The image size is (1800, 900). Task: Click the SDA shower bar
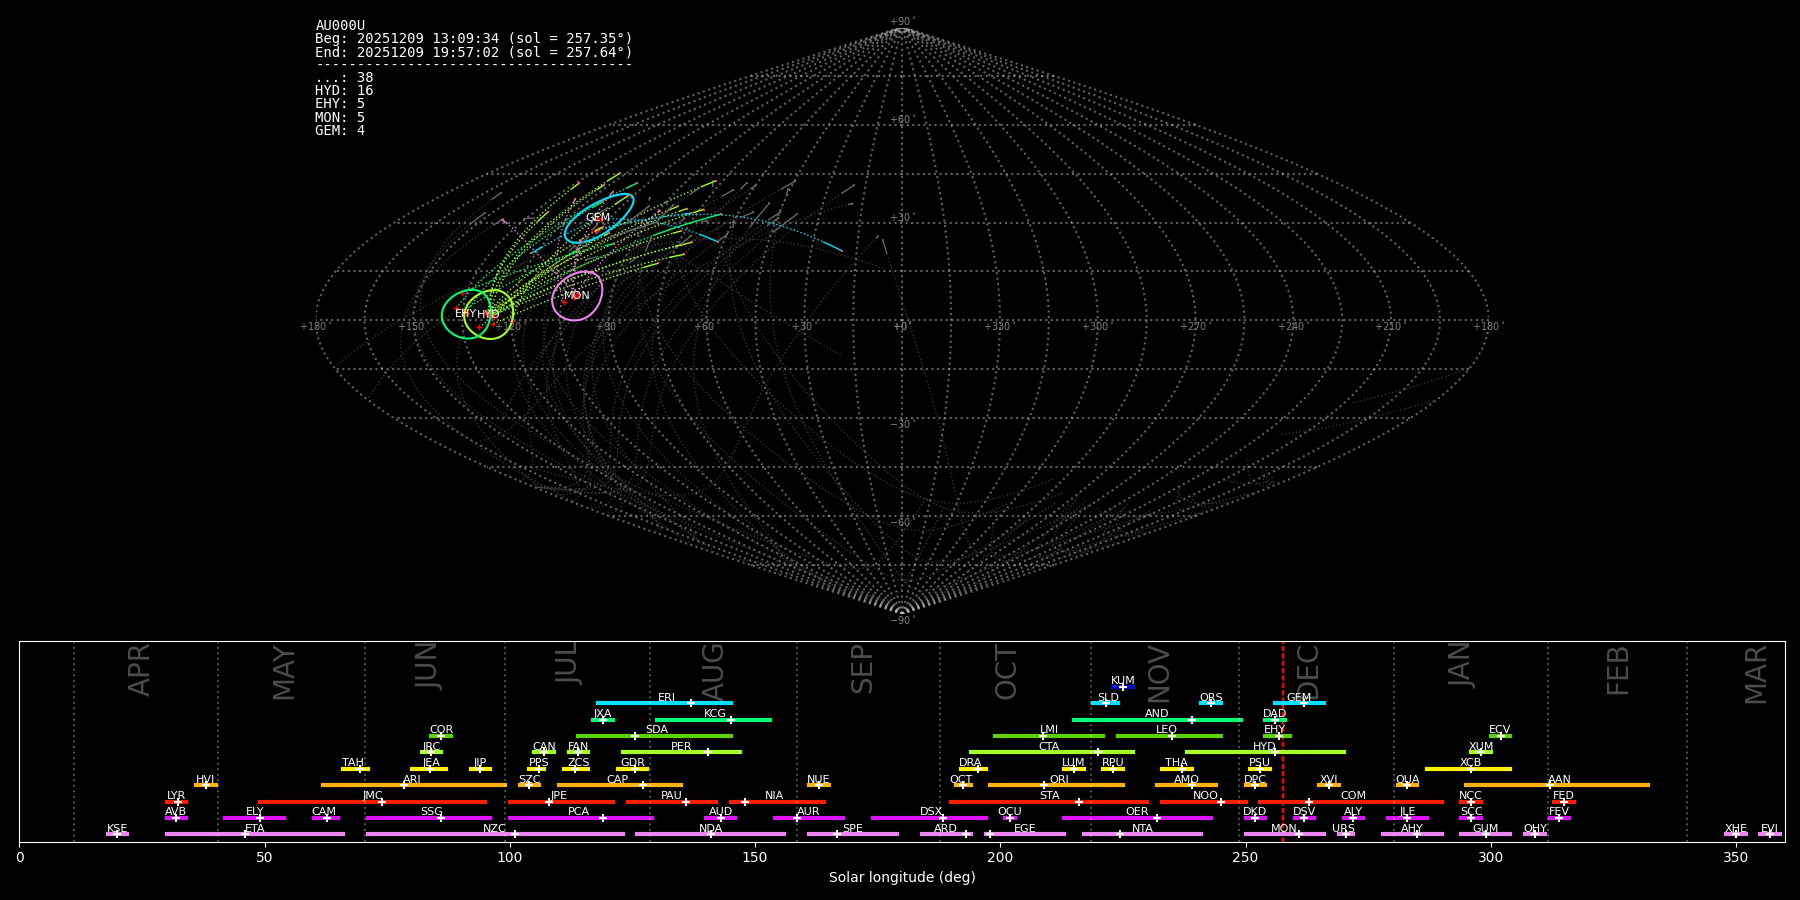pos(654,736)
